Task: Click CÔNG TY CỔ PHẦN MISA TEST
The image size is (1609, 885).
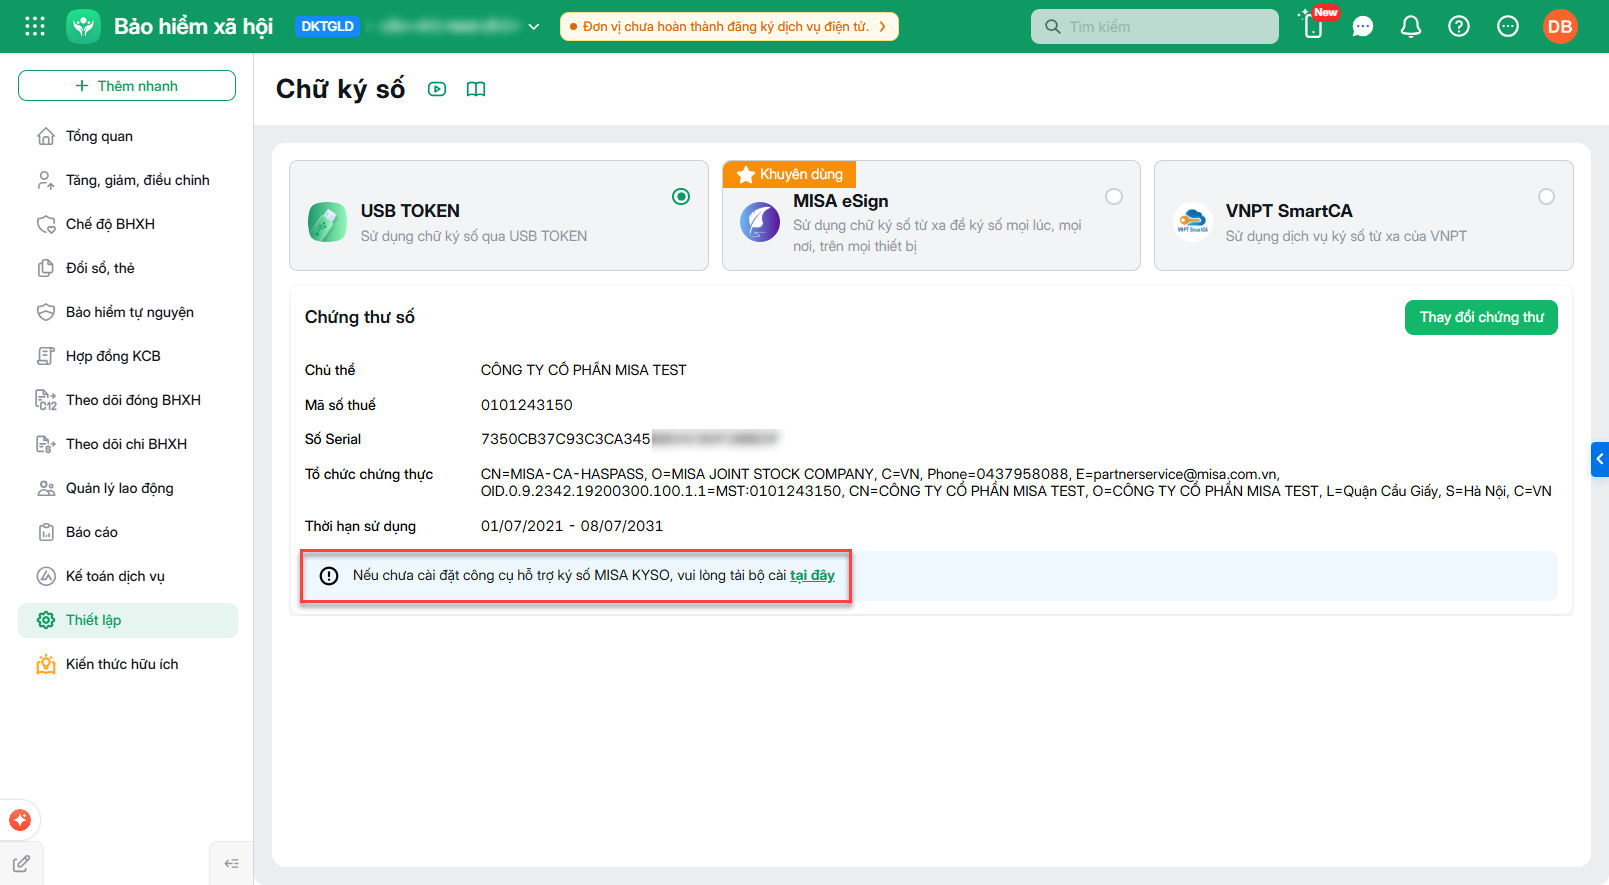Action: [x=584, y=370]
